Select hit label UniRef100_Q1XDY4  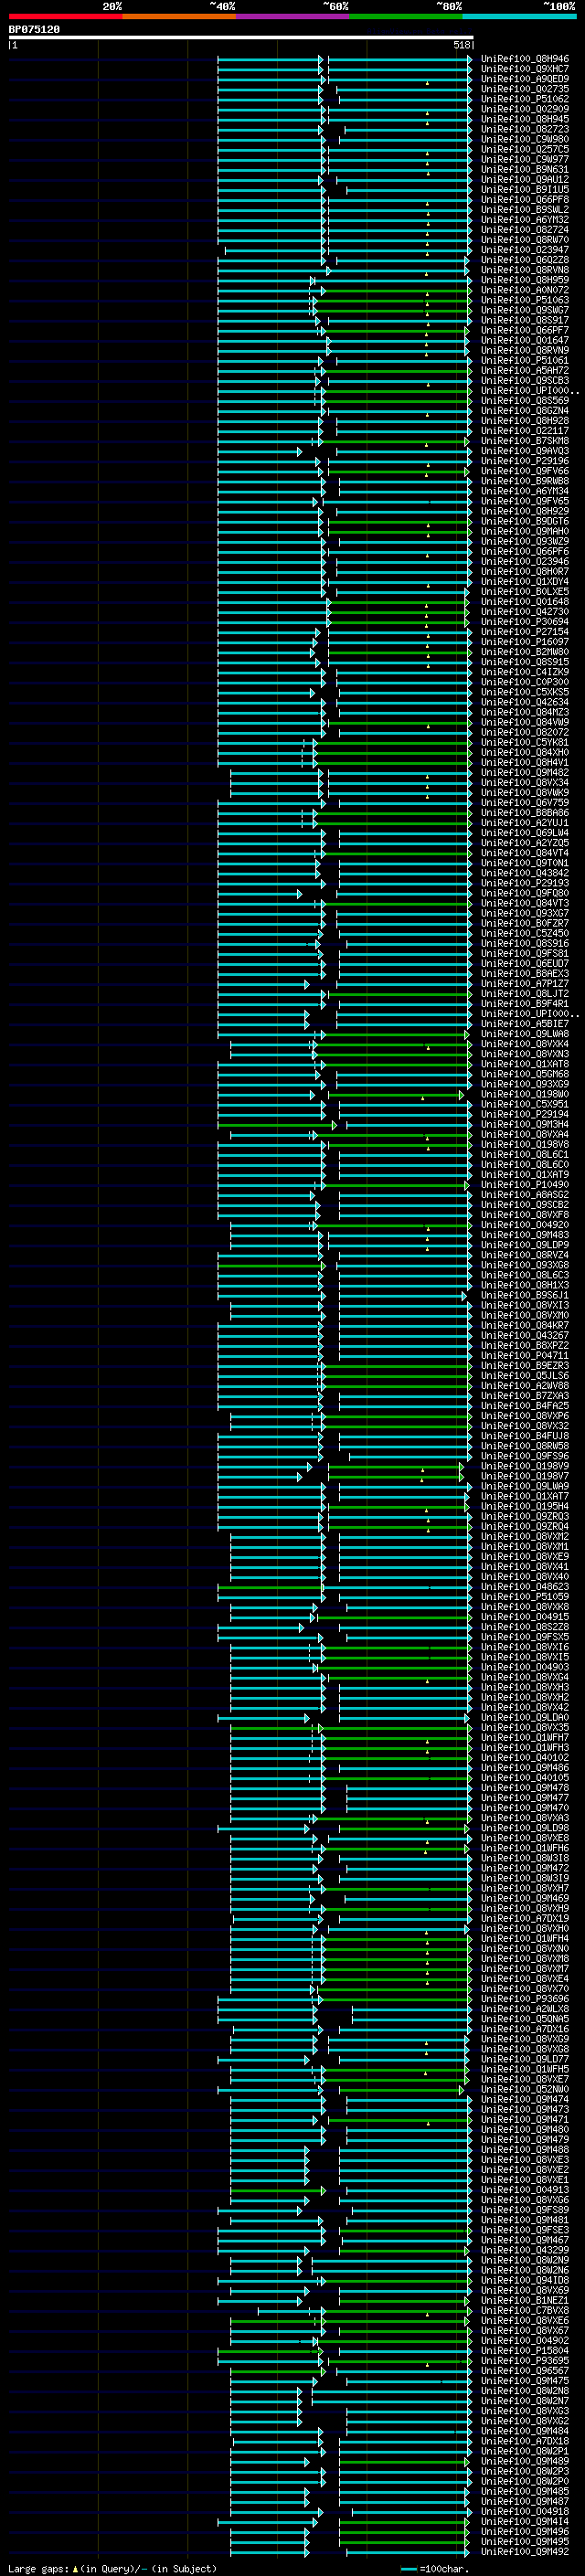pyautogui.click(x=525, y=581)
